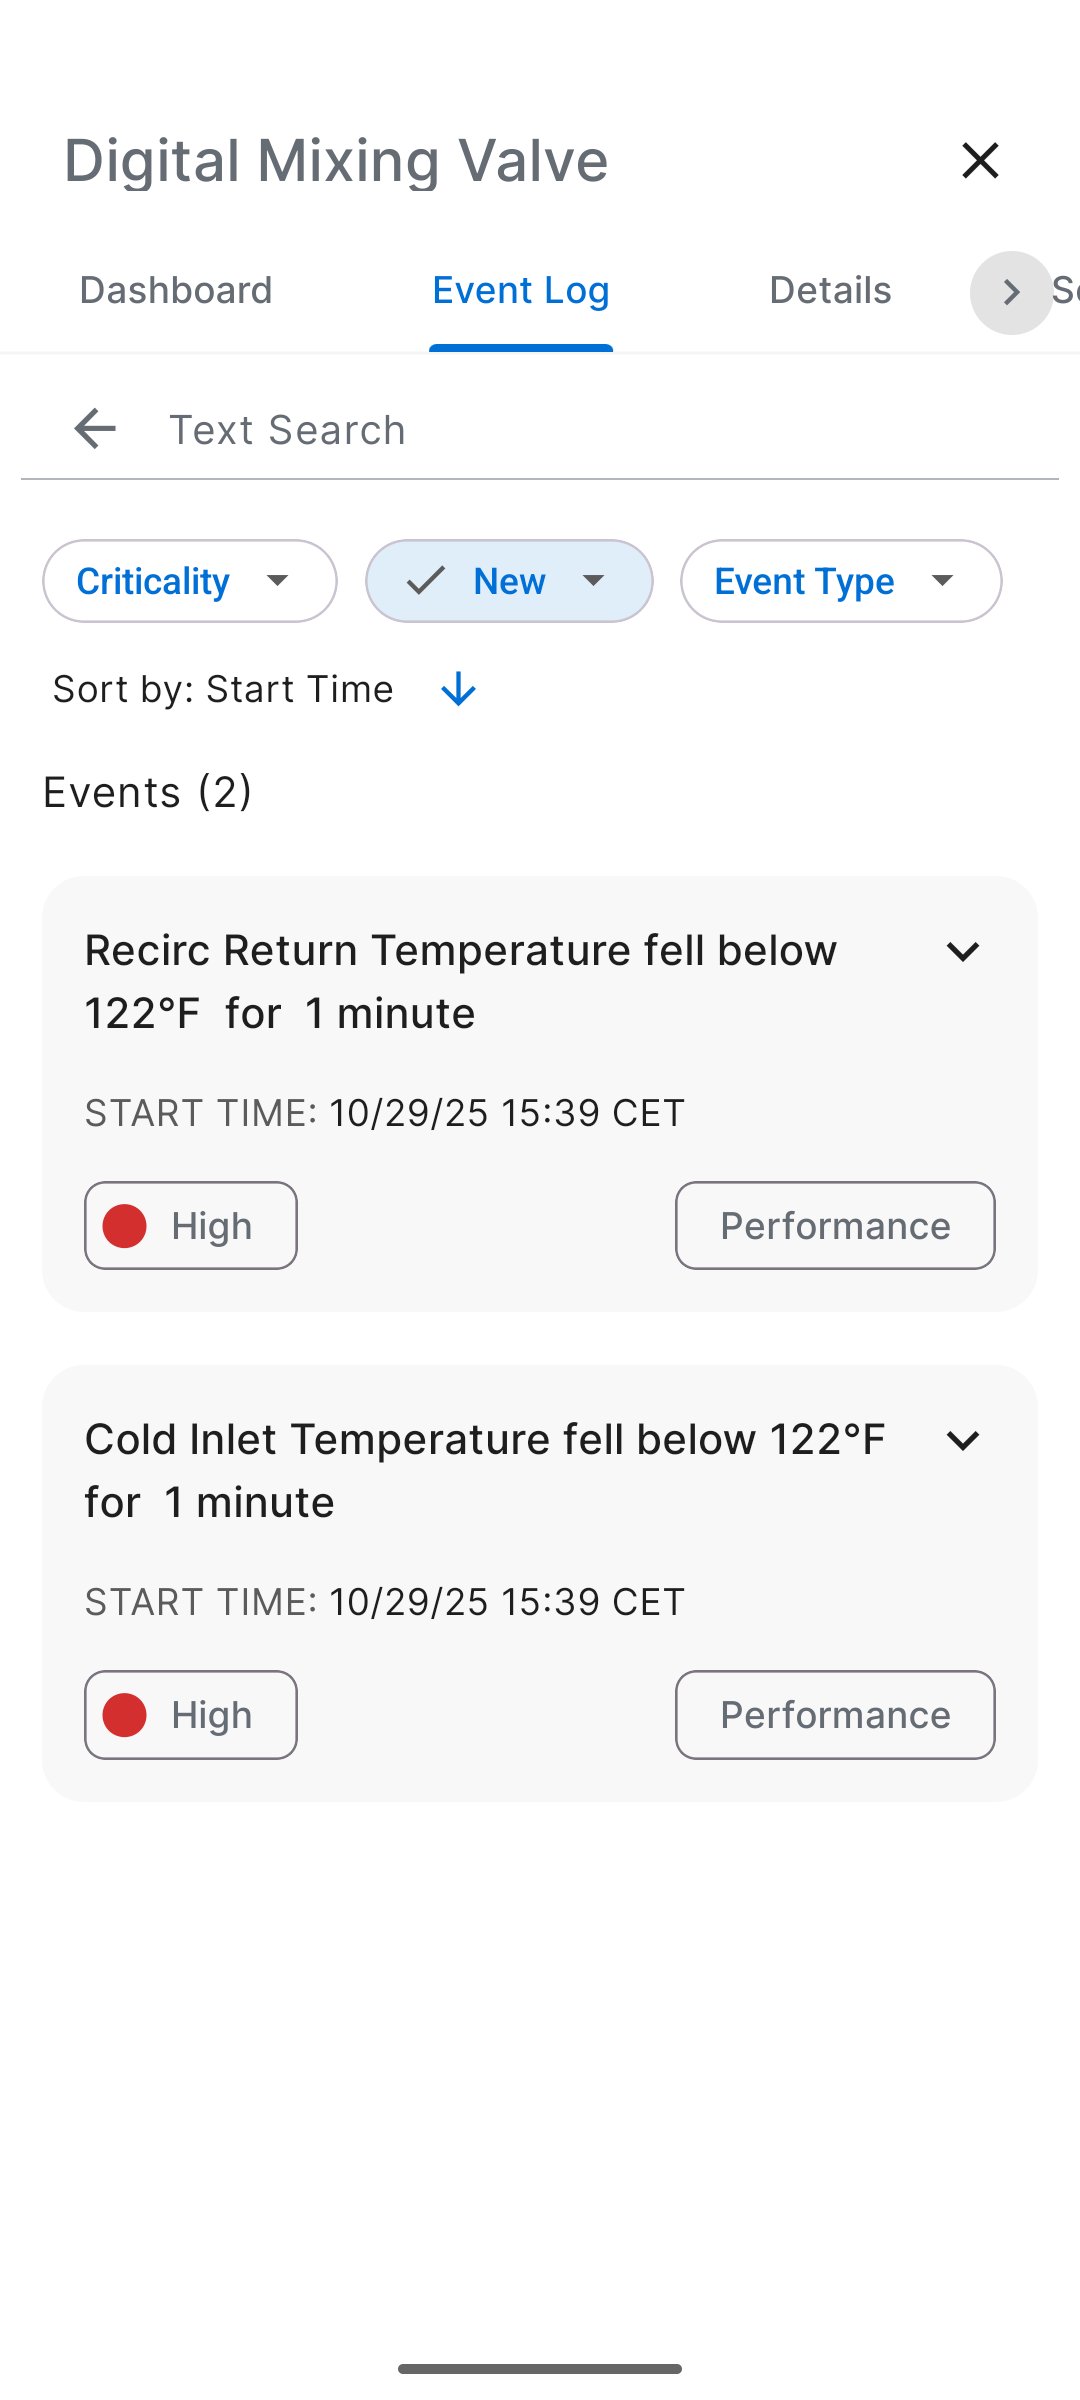This screenshot has height=2400, width=1080.
Task: Click the checkmark on the New filter
Action: point(426,581)
